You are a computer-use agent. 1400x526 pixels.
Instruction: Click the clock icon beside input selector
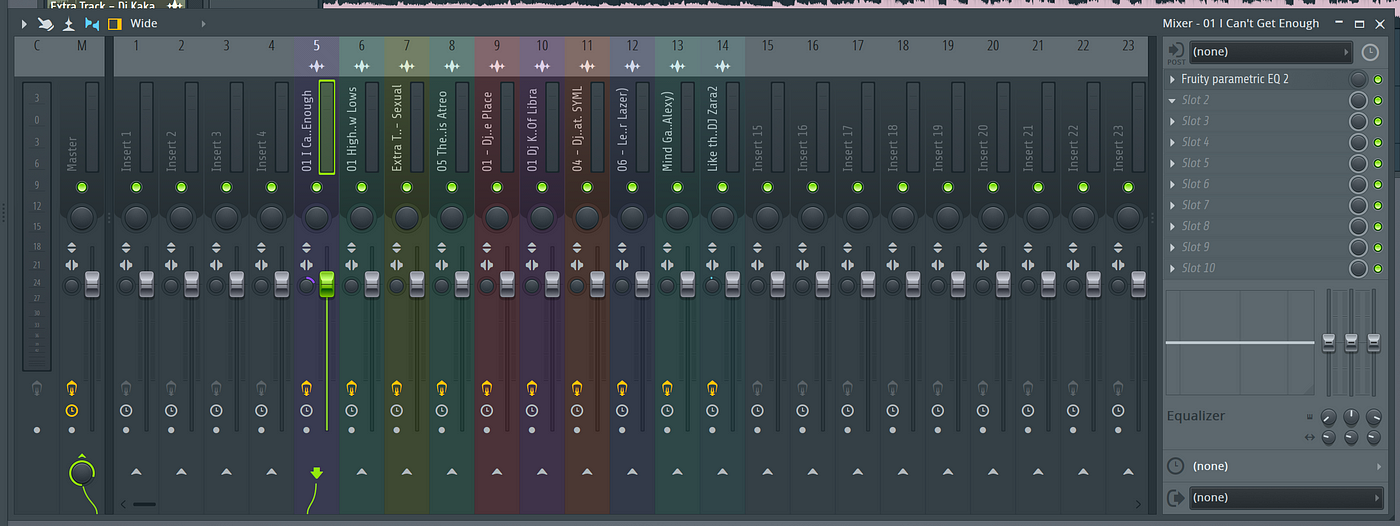1369,52
